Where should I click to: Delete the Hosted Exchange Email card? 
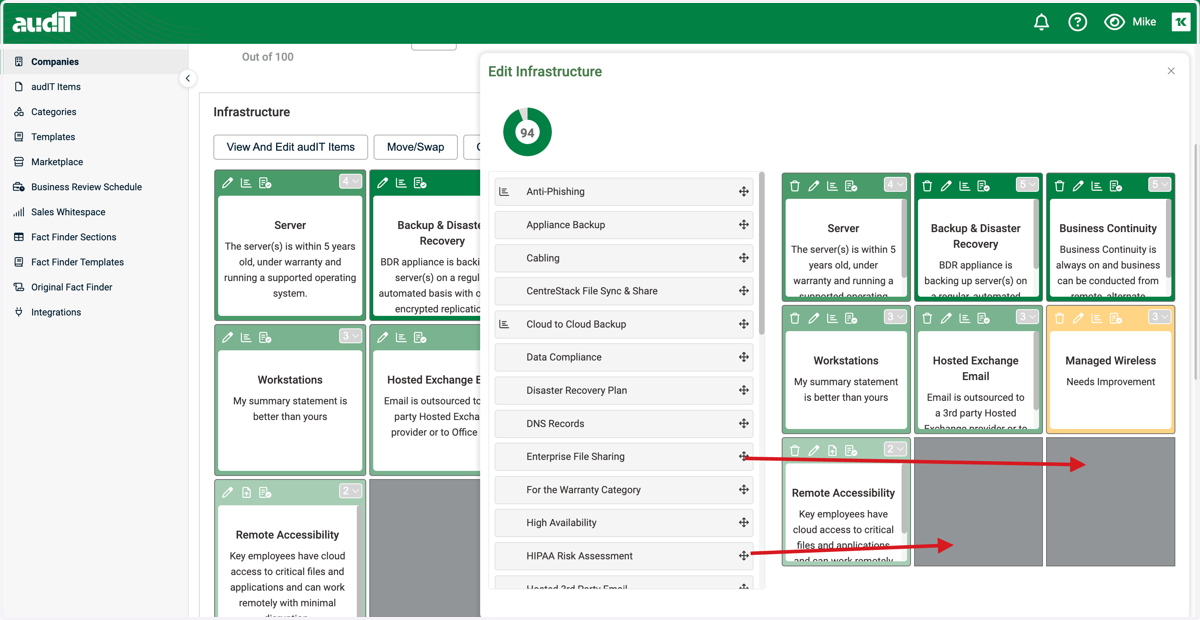pos(927,318)
